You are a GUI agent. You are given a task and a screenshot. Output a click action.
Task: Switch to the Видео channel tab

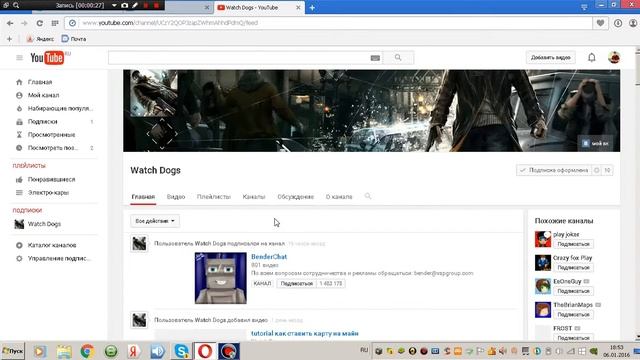[x=176, y=197]
